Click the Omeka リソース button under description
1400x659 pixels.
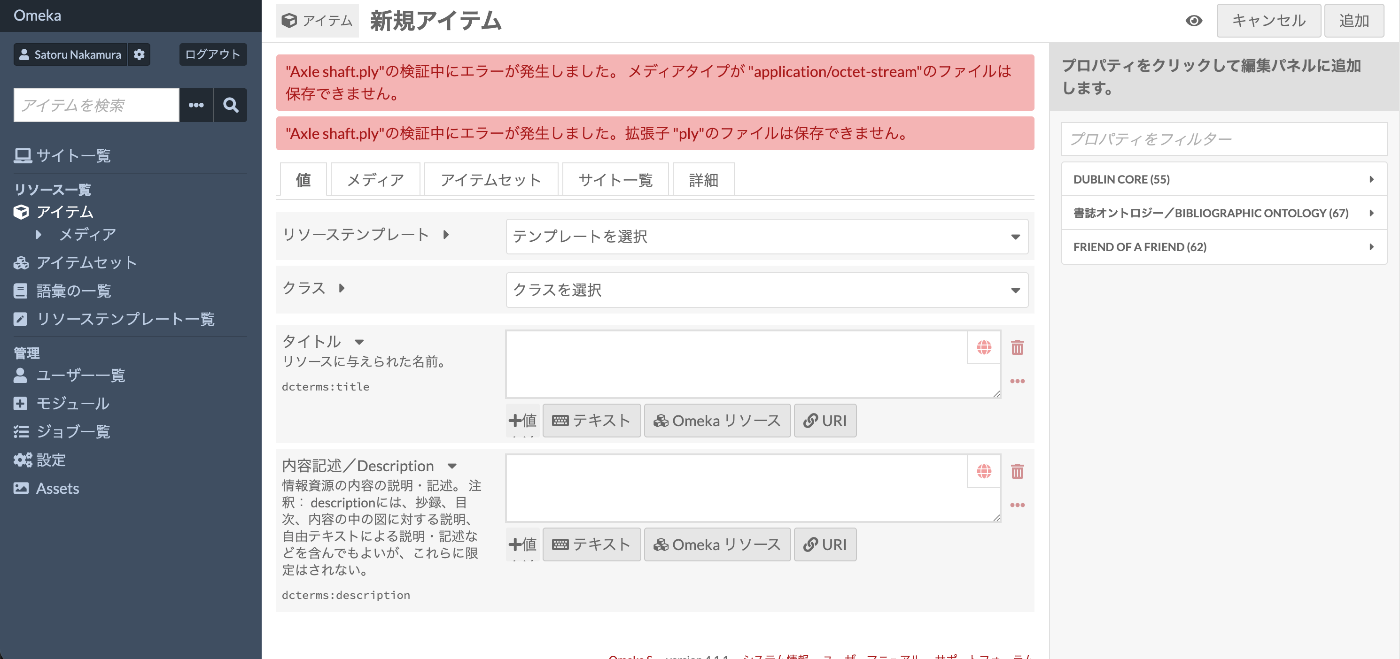pyautogui.click(x=718, y=545)
